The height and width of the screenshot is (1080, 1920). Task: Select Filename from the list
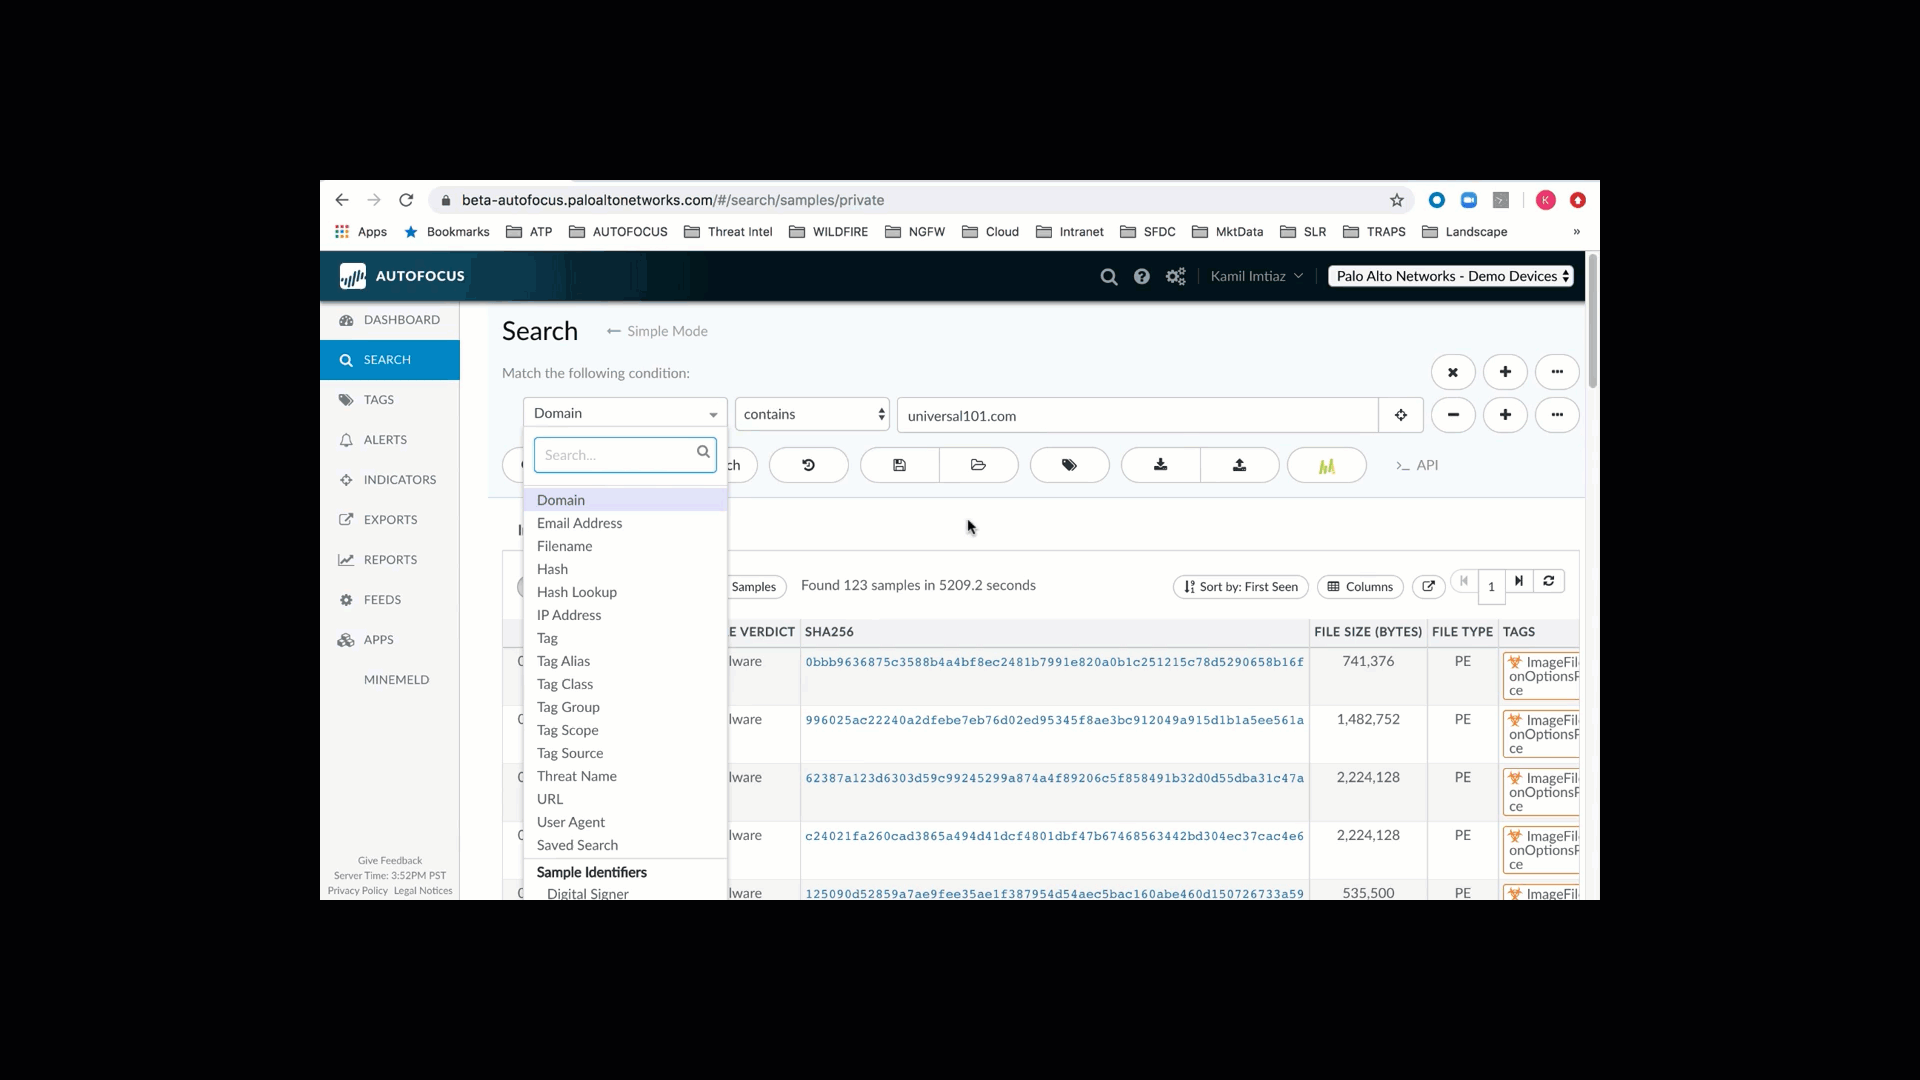pos(625,546)
